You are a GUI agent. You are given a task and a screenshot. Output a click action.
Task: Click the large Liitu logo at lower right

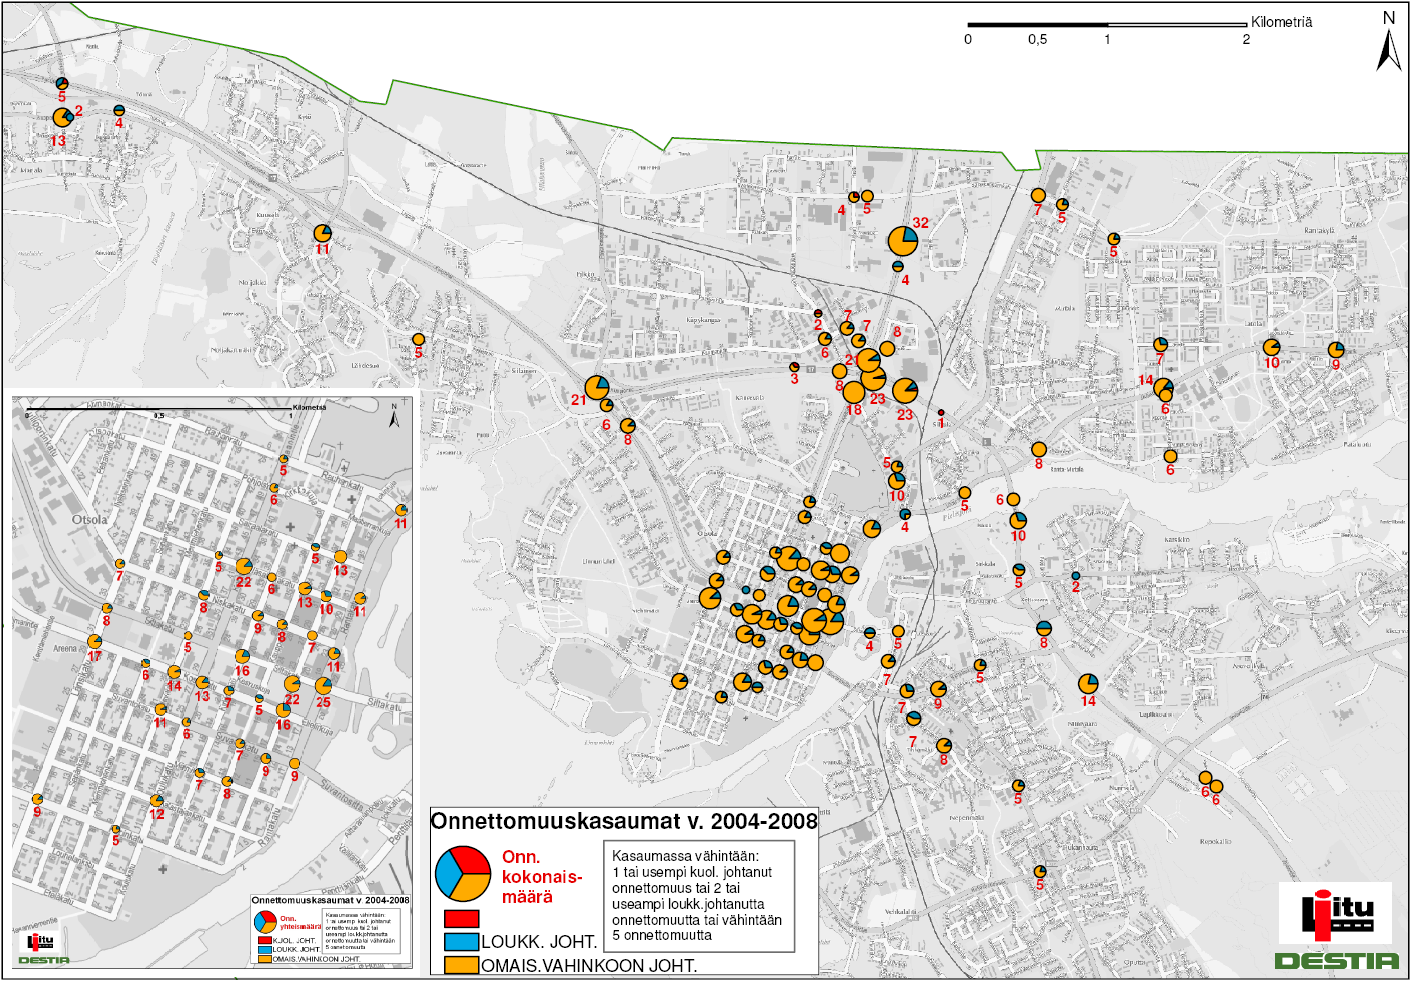click(x=1338, y=914)
